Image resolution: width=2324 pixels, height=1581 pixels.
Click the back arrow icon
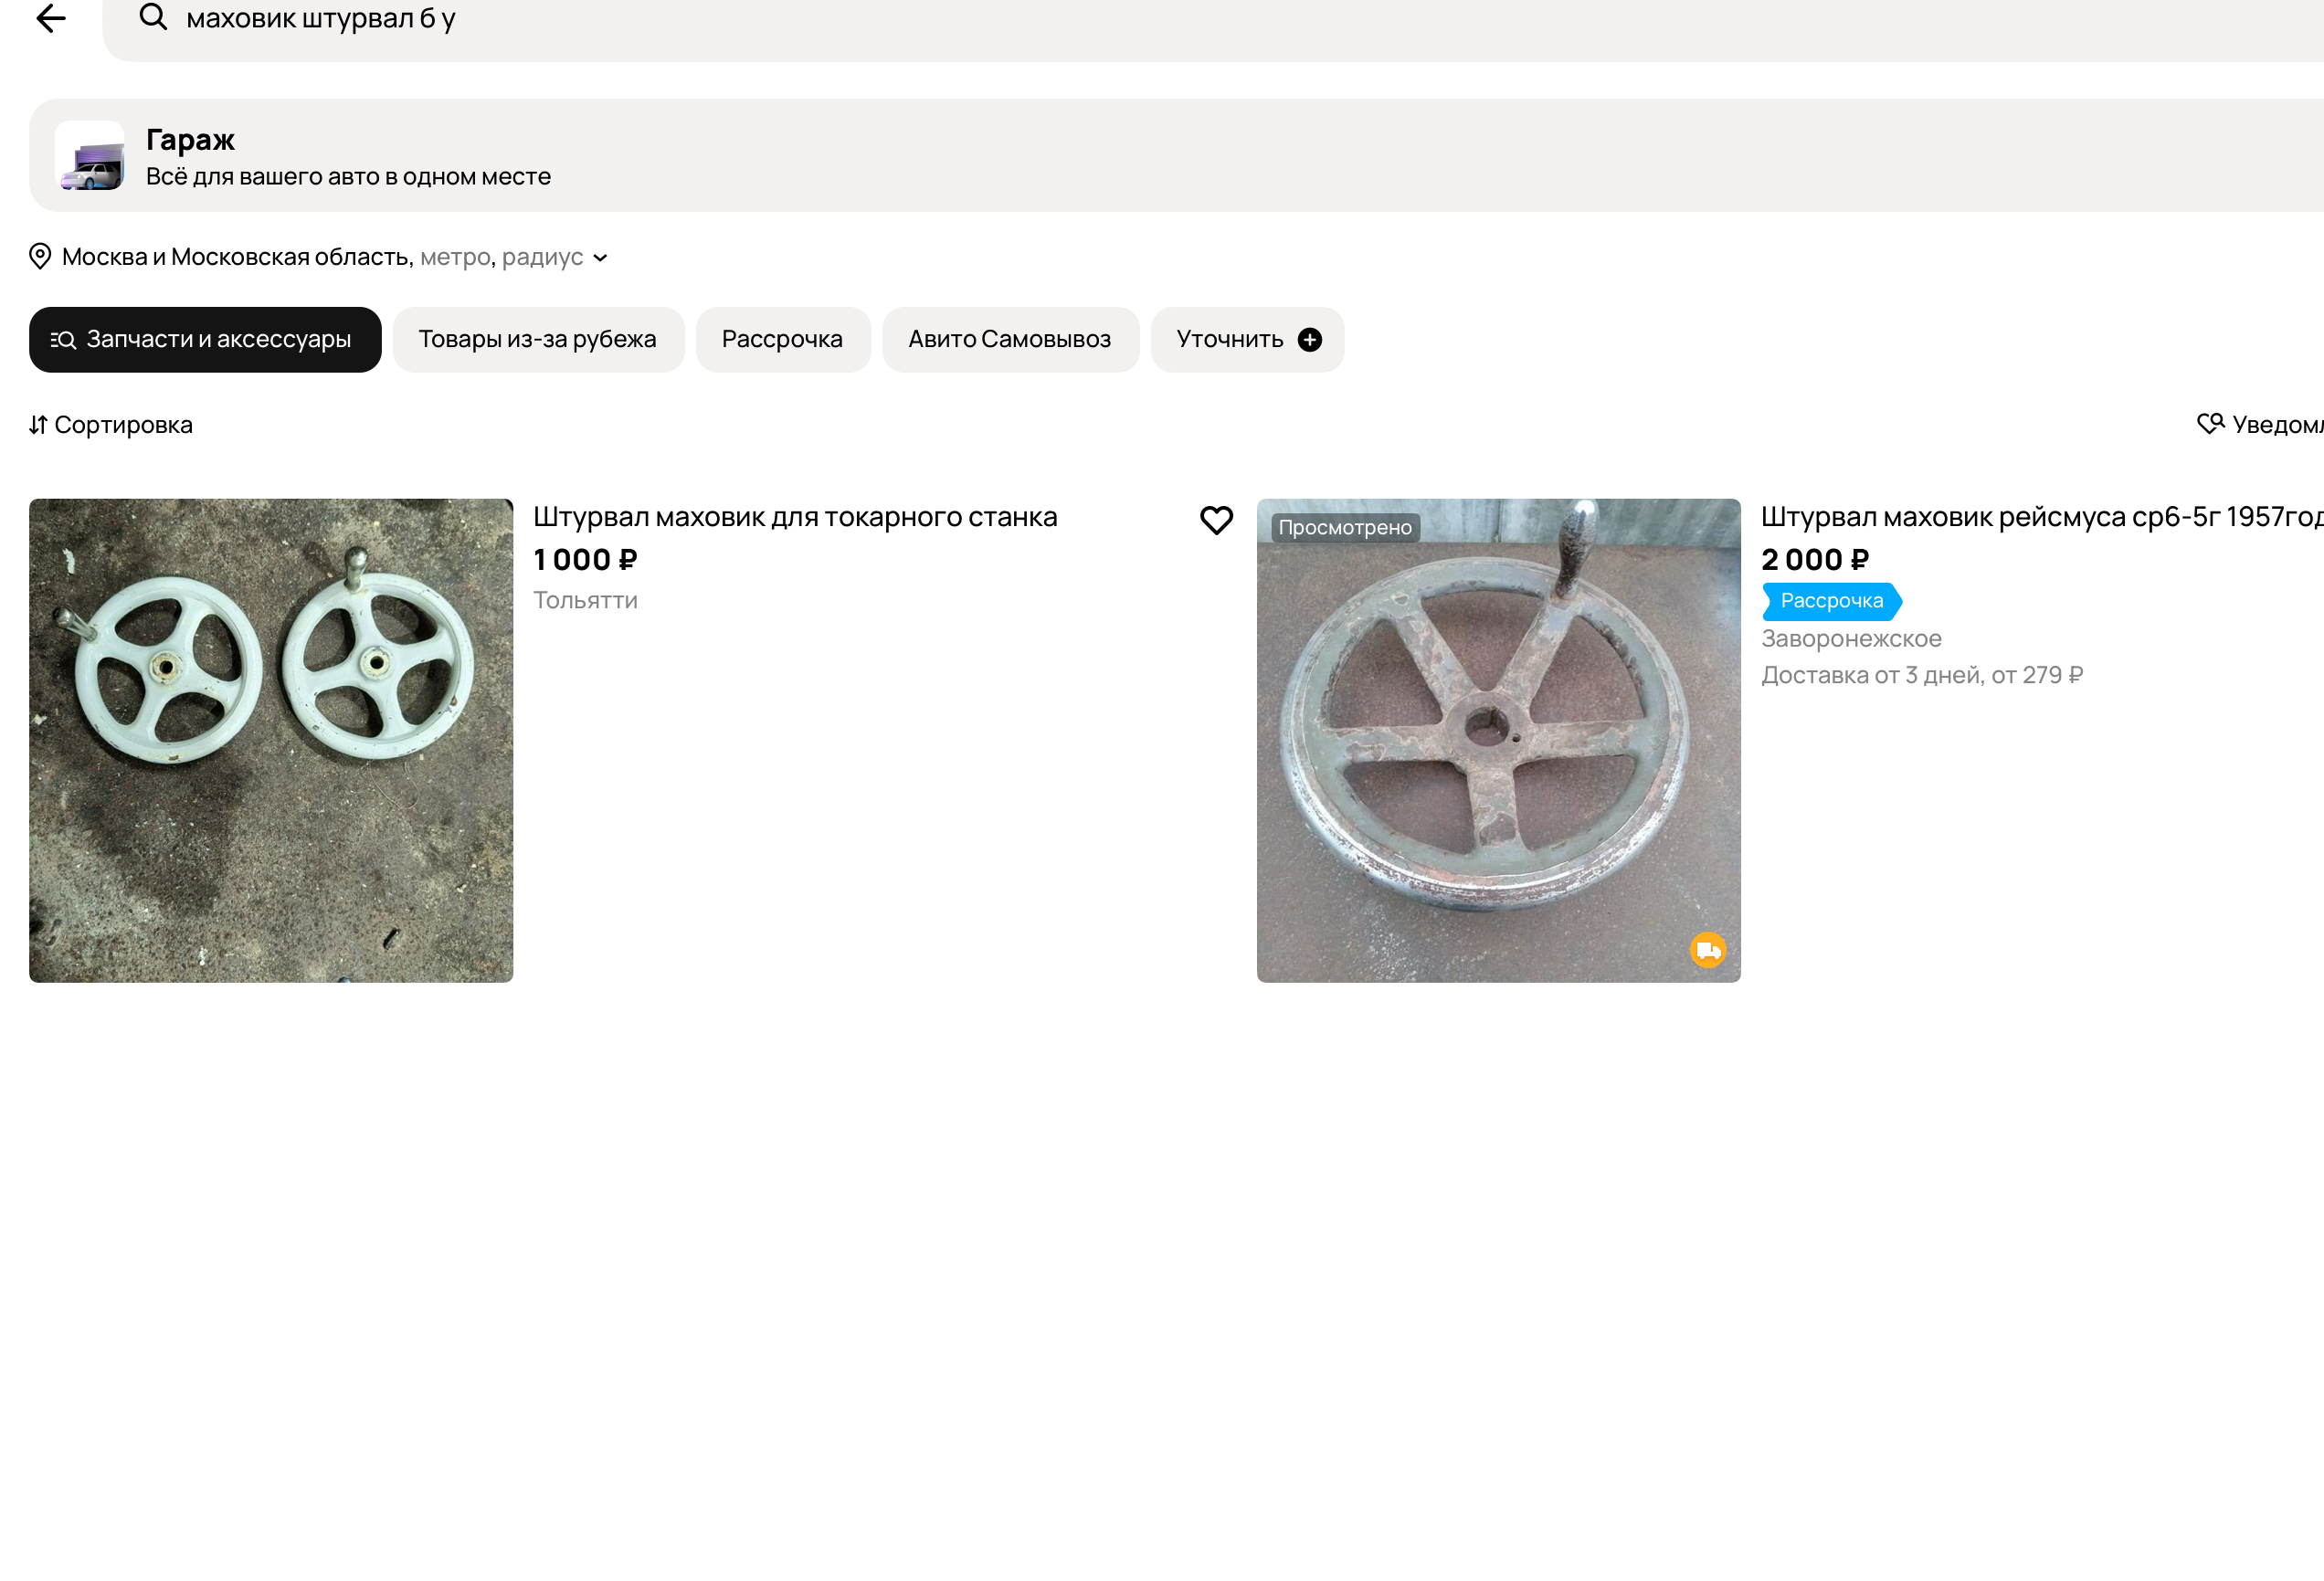pyautogui.click(x=50, y=18)
